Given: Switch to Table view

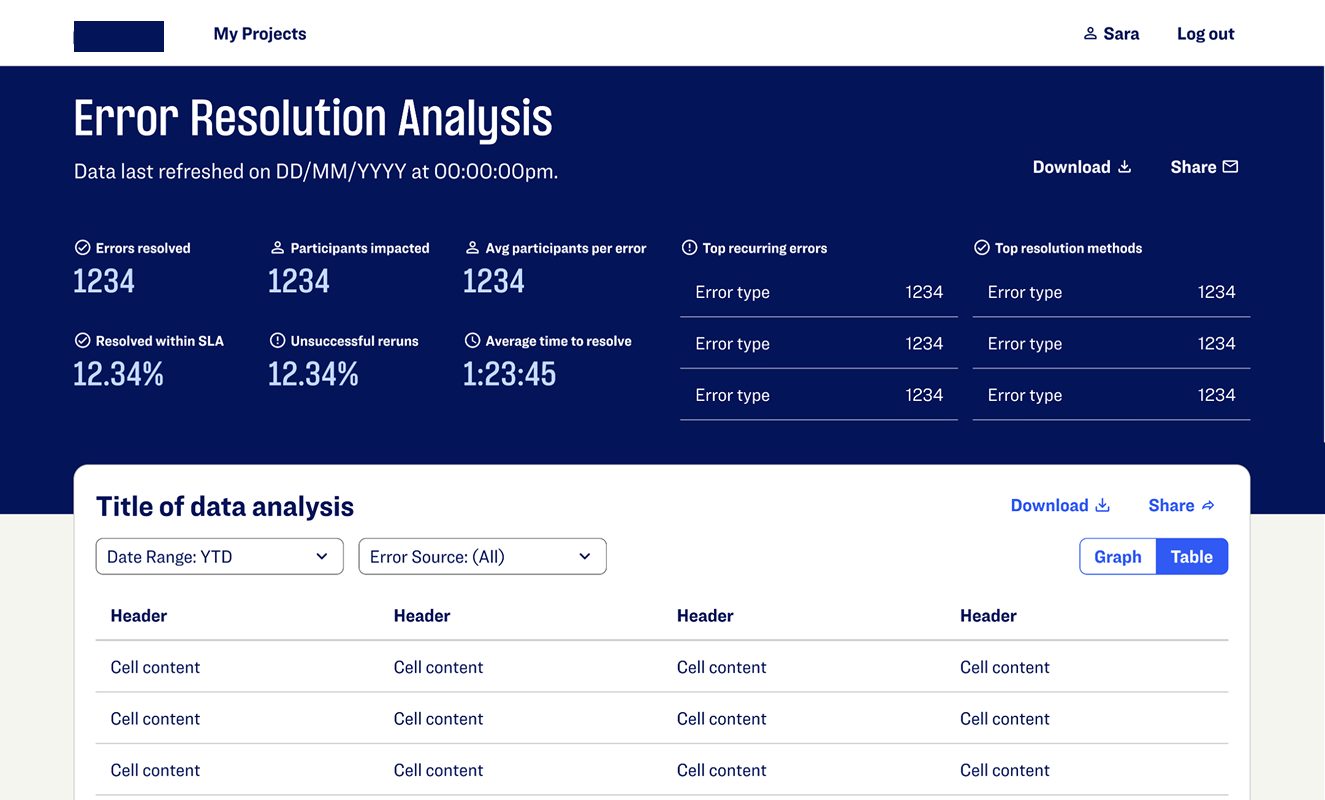Looking at the screenshot, I should 1192,557.
